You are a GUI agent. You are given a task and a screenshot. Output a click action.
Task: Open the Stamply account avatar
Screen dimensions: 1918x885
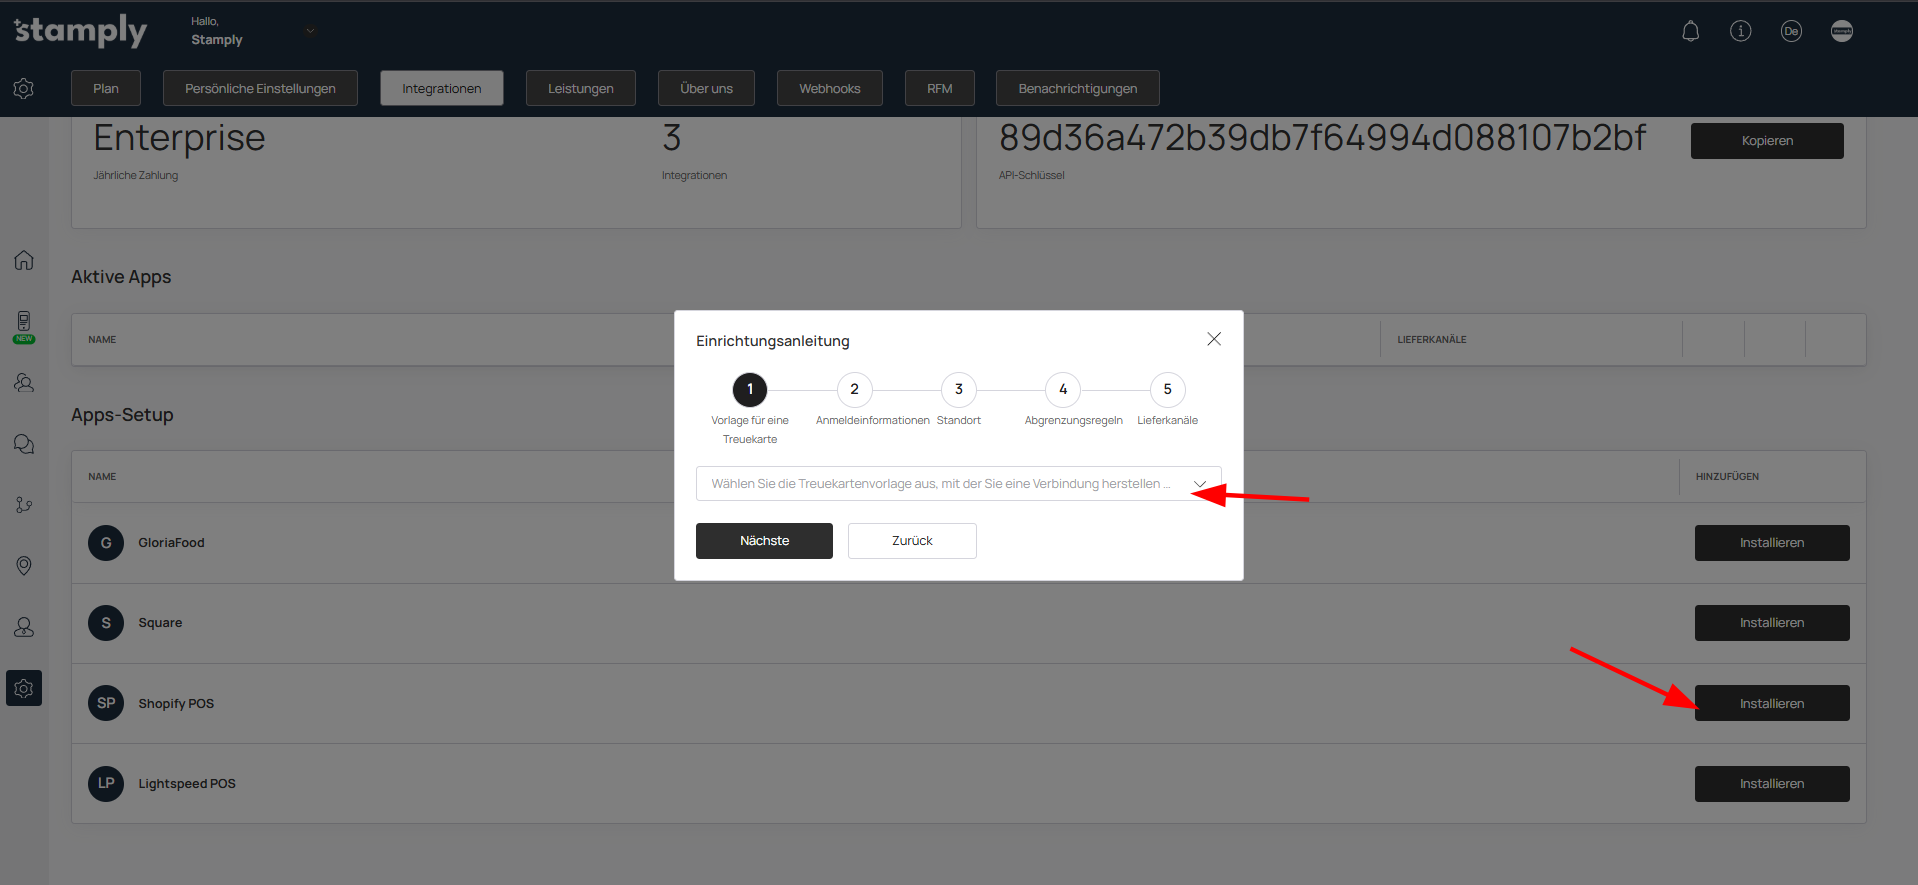click(1841, 31)
